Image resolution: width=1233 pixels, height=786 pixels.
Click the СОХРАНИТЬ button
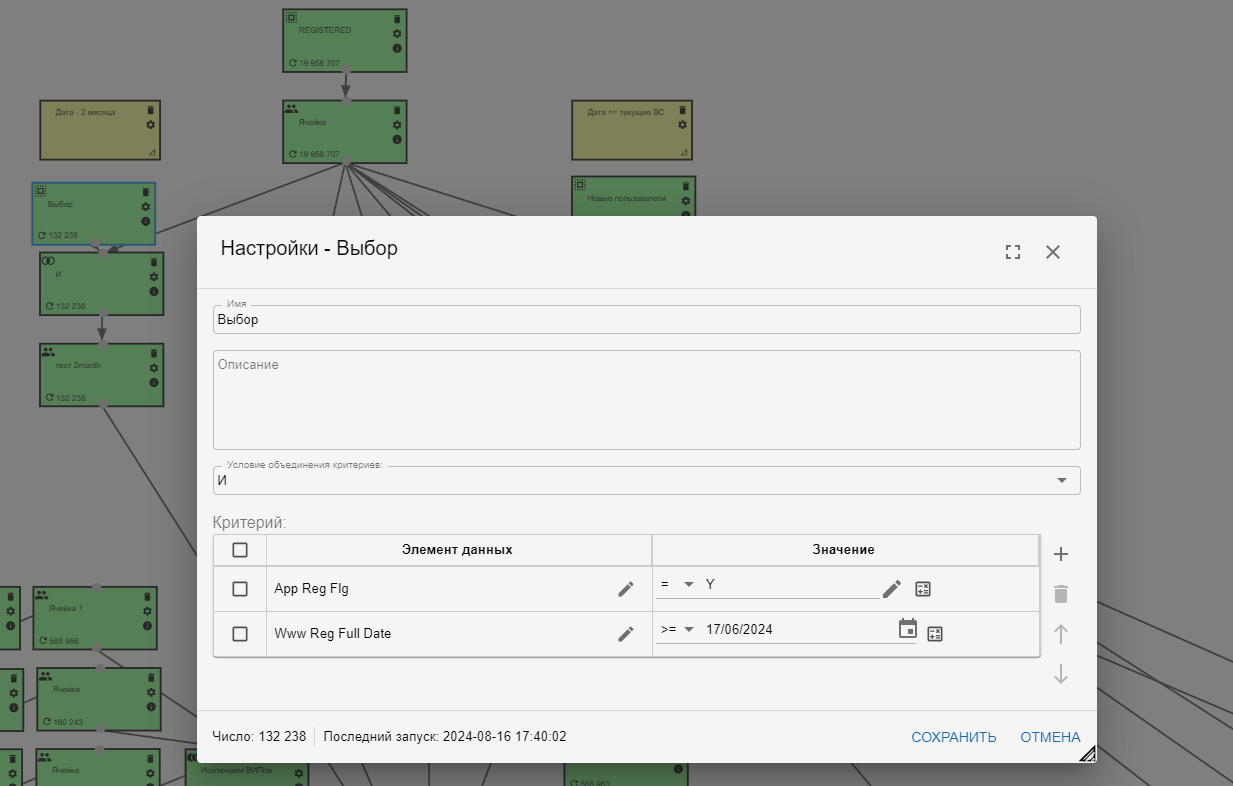(953, 737)
